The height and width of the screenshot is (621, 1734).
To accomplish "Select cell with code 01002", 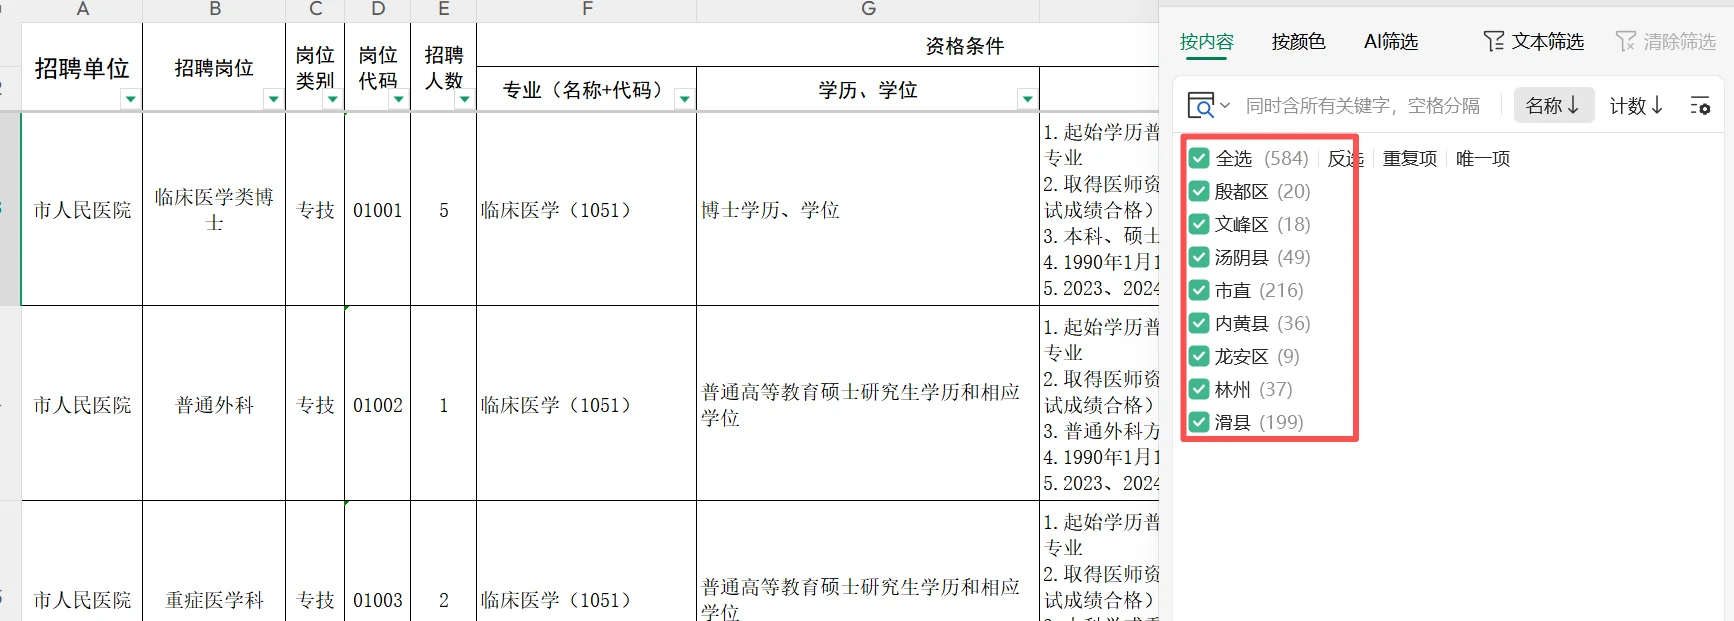I will (378, 404).
